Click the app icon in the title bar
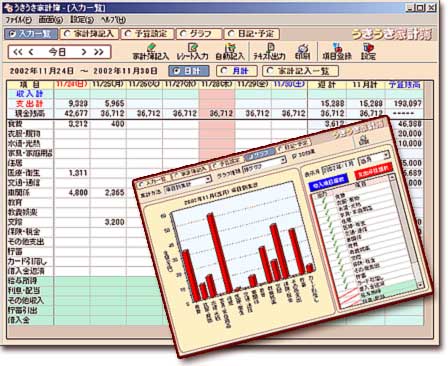This screenshot has height=366, width=448. pyautogui.click(x=8, y=7)
